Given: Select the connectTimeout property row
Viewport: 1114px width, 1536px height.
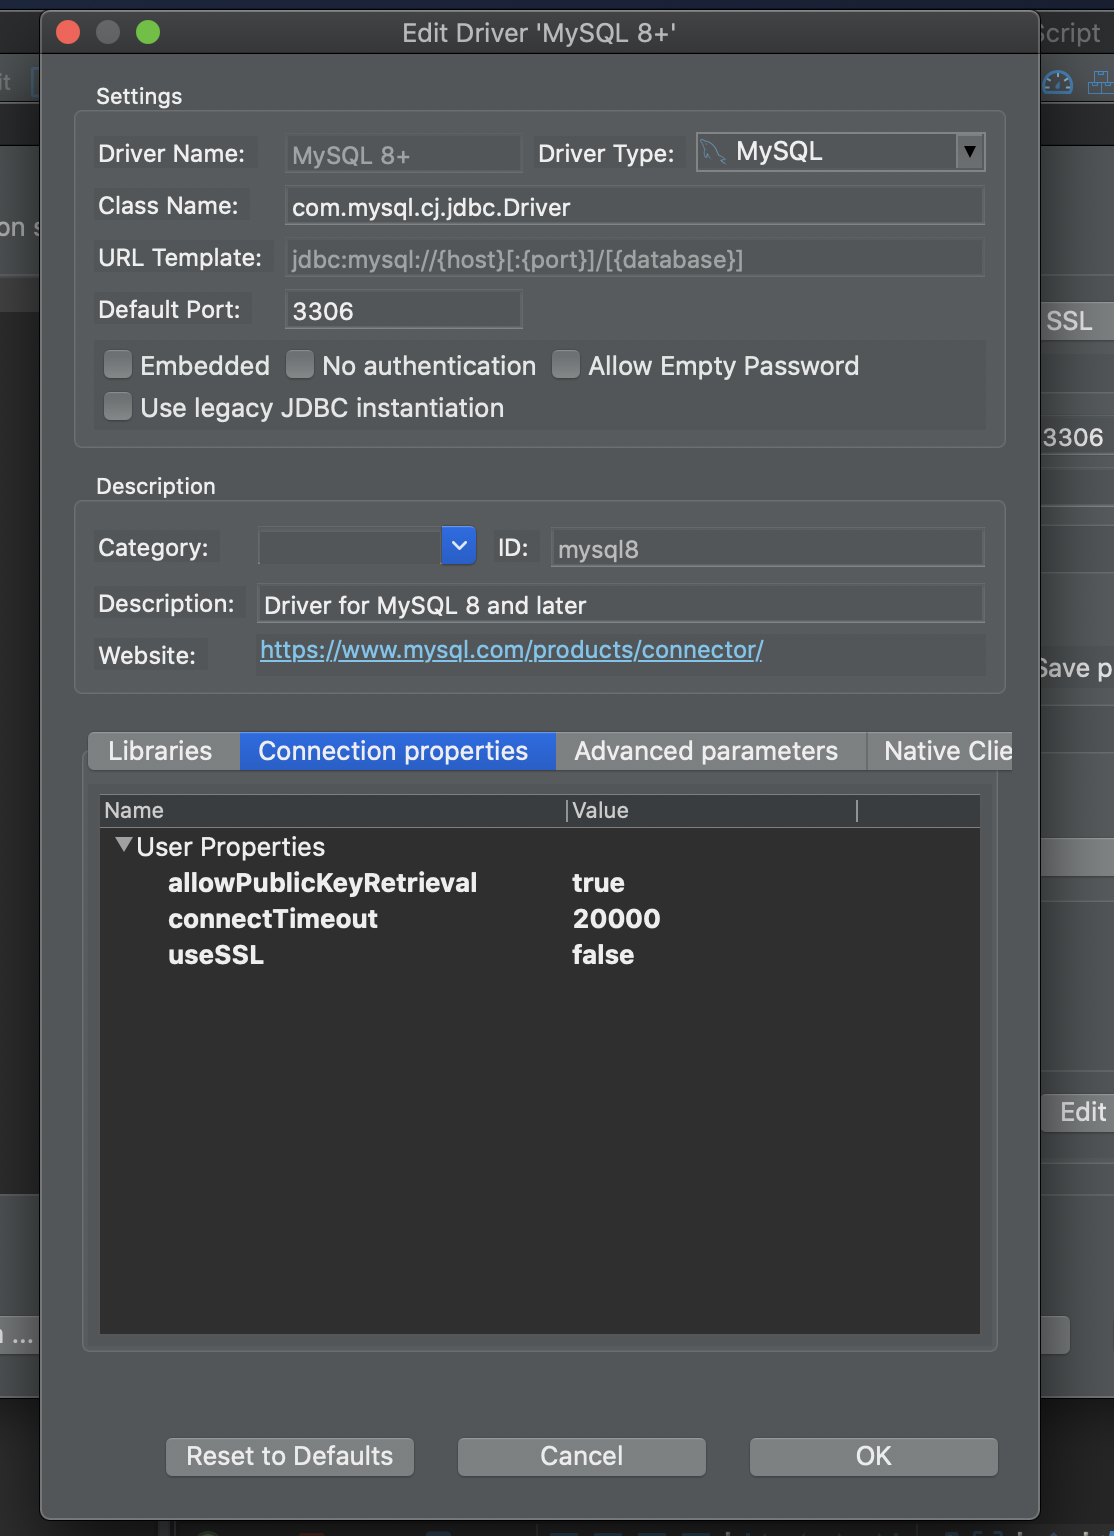Looking at the screenshot, I should pyautogui.click(x=540, y=919).
